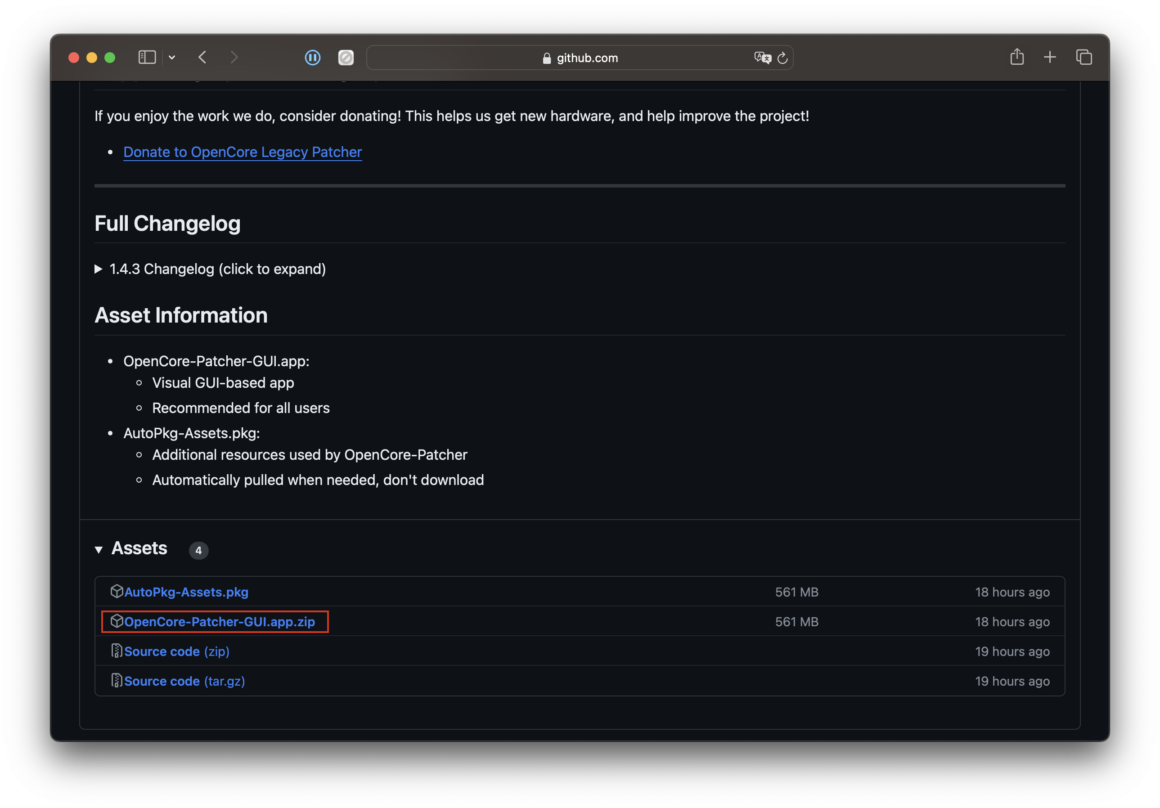Click the content blocker extension icon

(x=345, y=57)
